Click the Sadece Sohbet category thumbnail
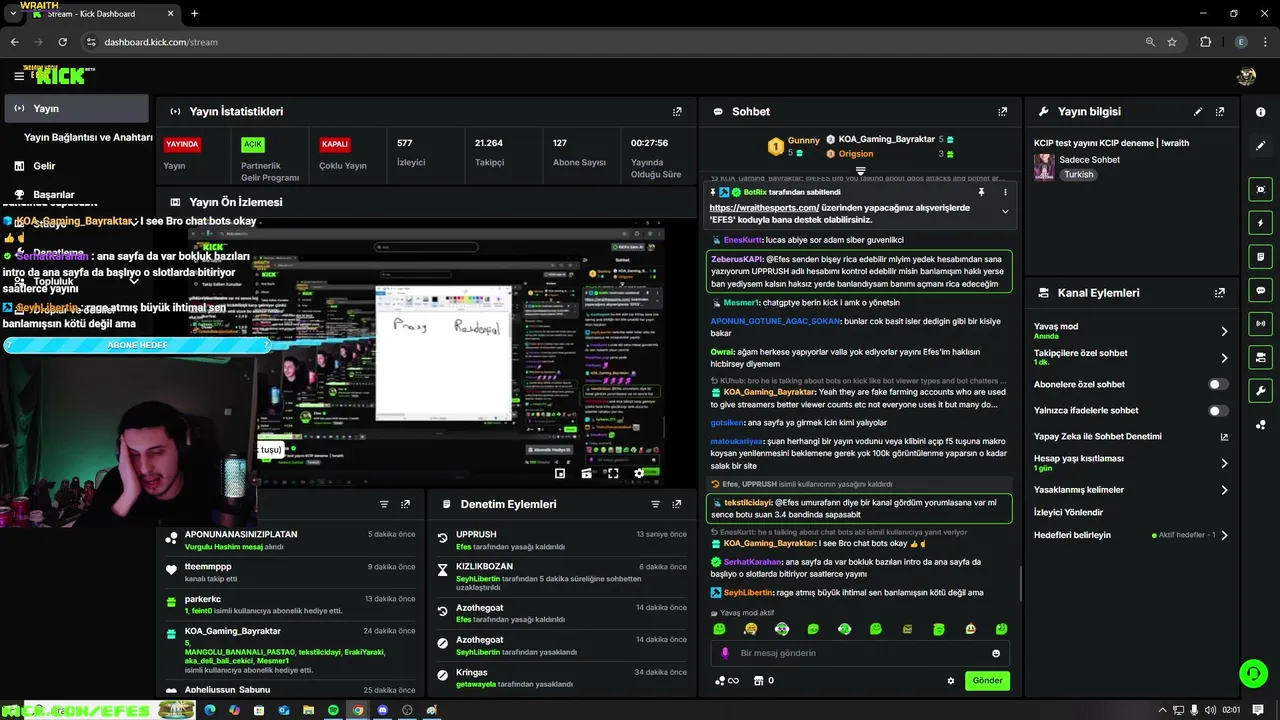 click(1044, 166)
